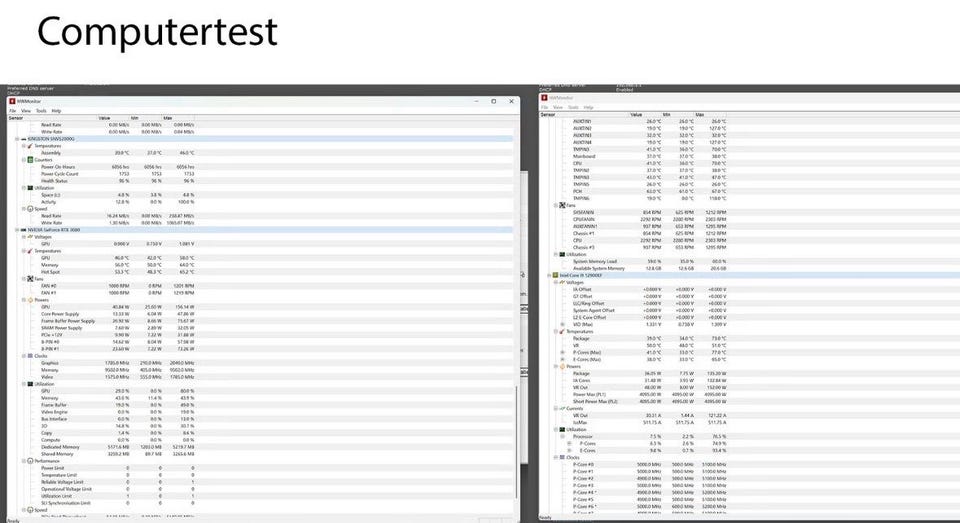Screen dimensions: 960x523
Task: Click the left window vertical scrollbar thumb
Action: [x=517, y=441]
